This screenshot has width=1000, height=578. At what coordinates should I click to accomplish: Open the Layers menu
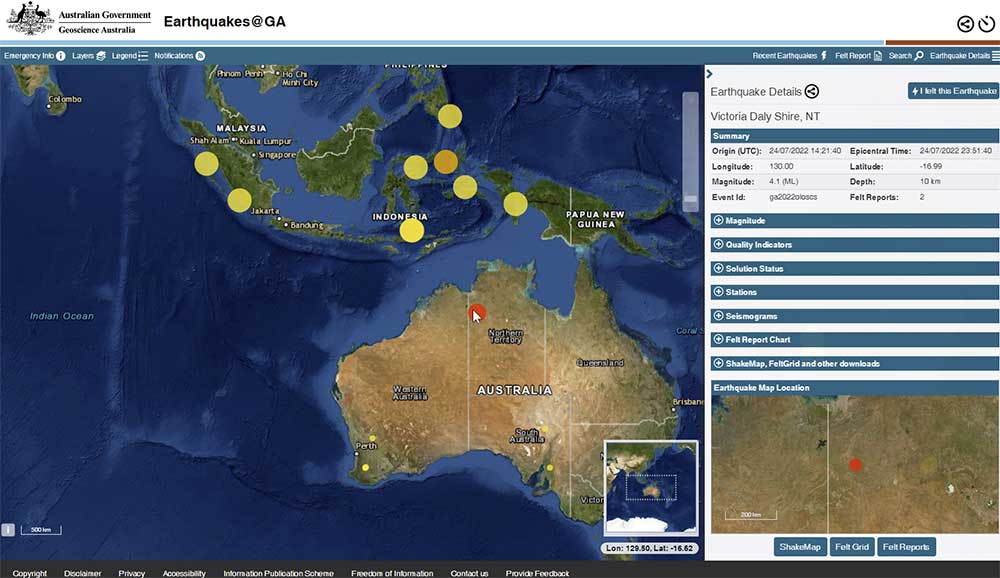click(89, 56)
